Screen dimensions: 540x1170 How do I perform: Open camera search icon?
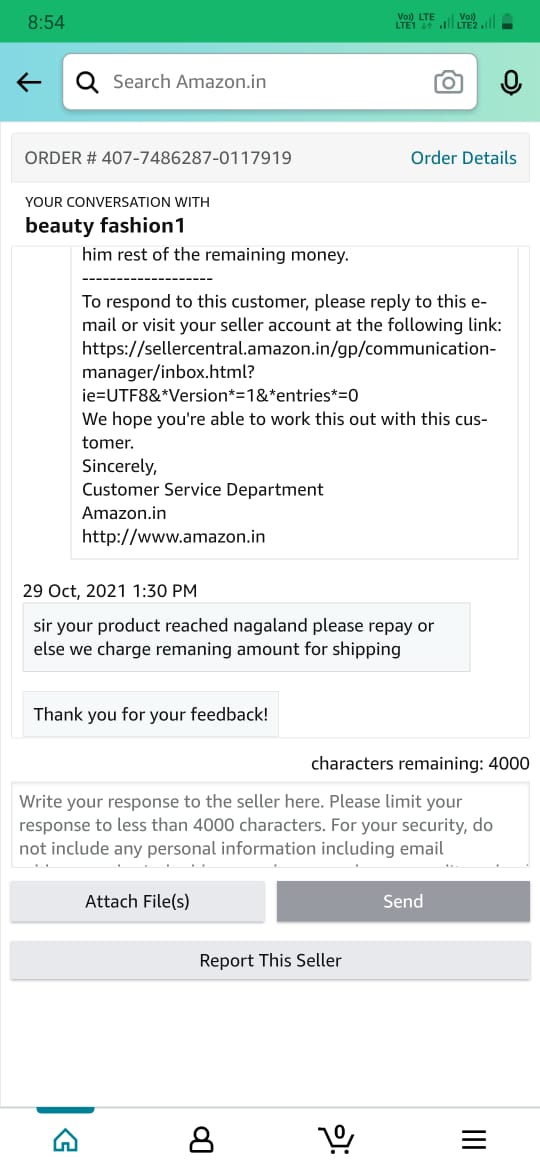pyautogui.click(x=448, y=82)
